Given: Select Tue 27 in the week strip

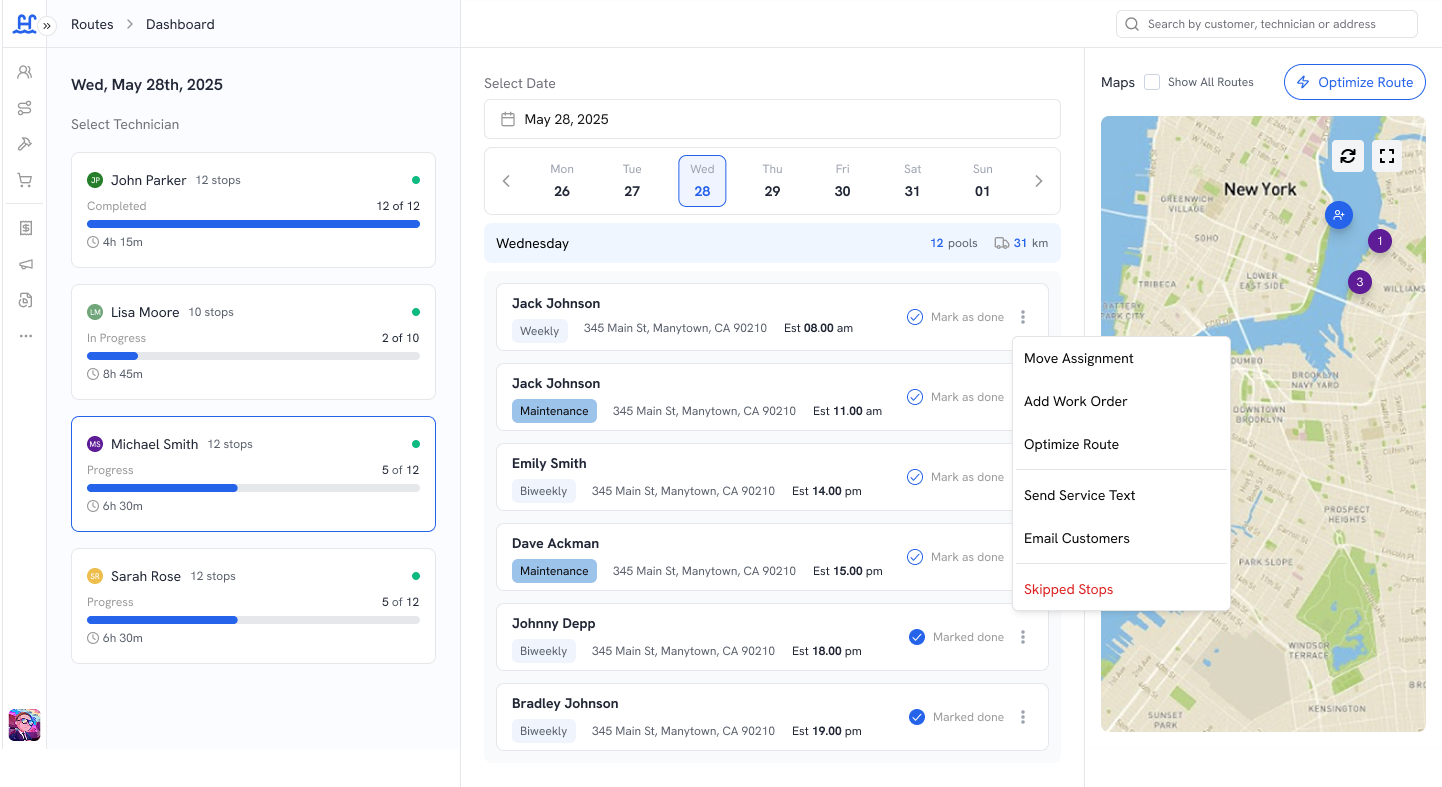Looking at the screenshot, I should pyautogui.click(x=632, y=181).
